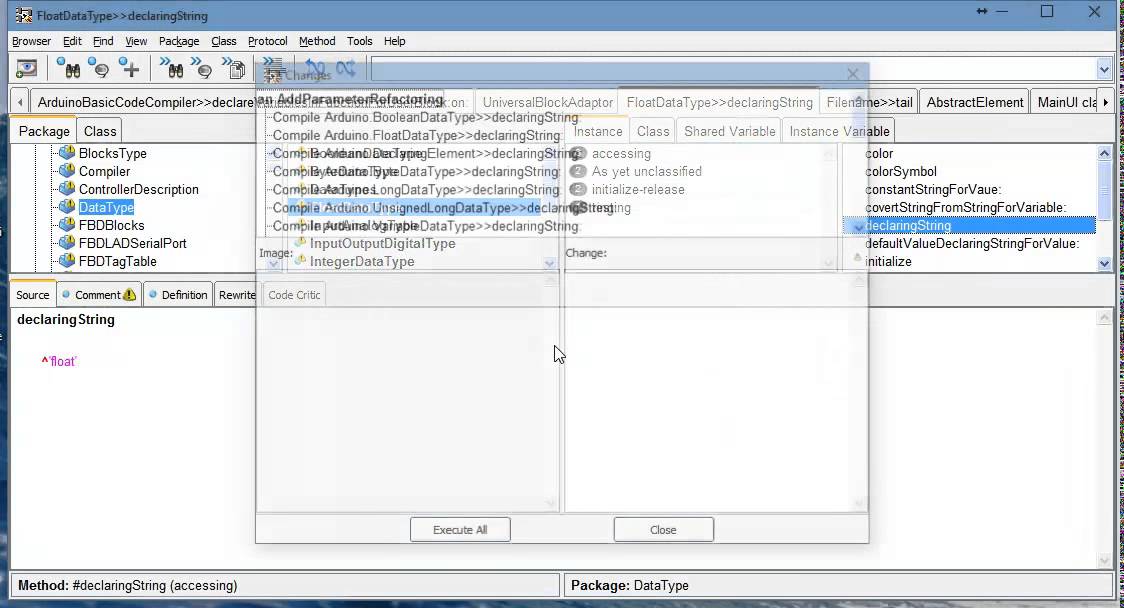Image resolution: width=1124 pixels, height=608 pixels.
Task: Click the blue-dot plus toolbar icon
Action: [129, 68]
